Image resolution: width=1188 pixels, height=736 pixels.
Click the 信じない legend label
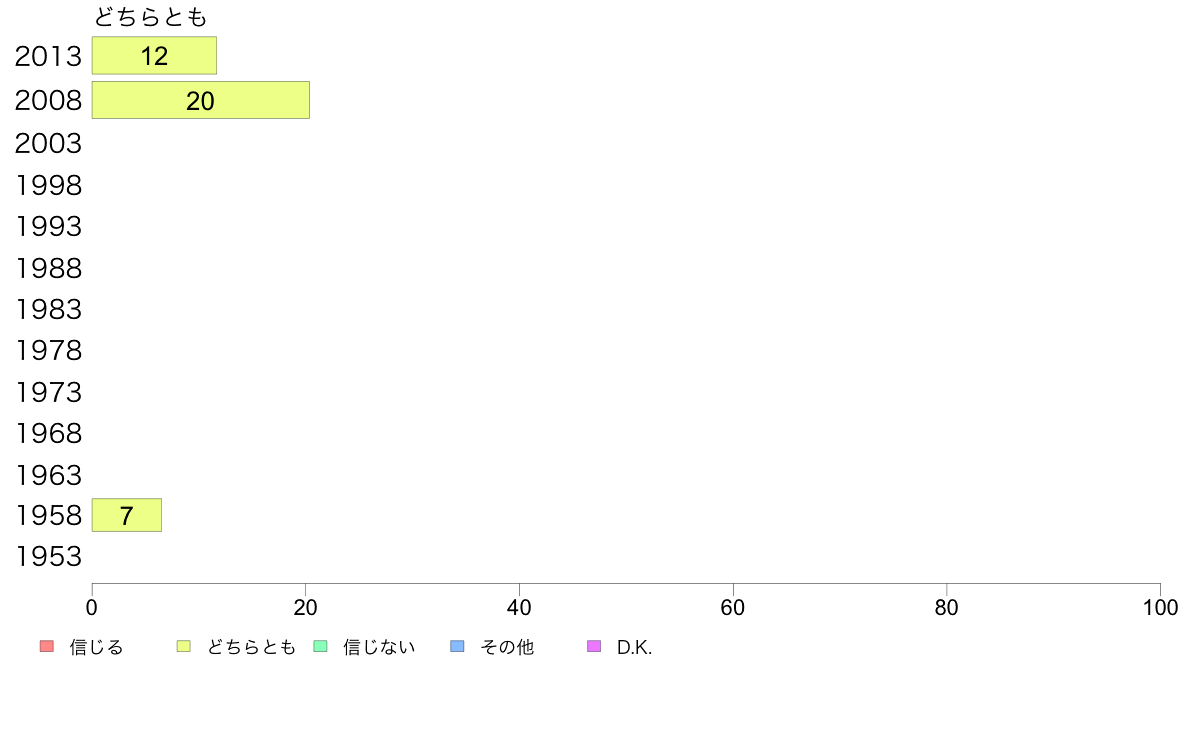379,647
